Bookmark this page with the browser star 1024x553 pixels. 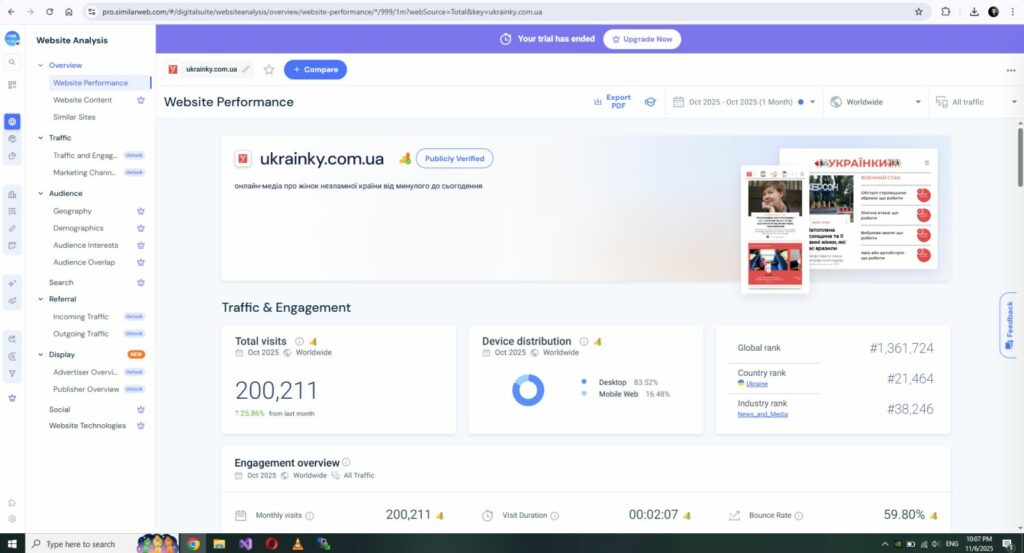[x=918, y=12]
